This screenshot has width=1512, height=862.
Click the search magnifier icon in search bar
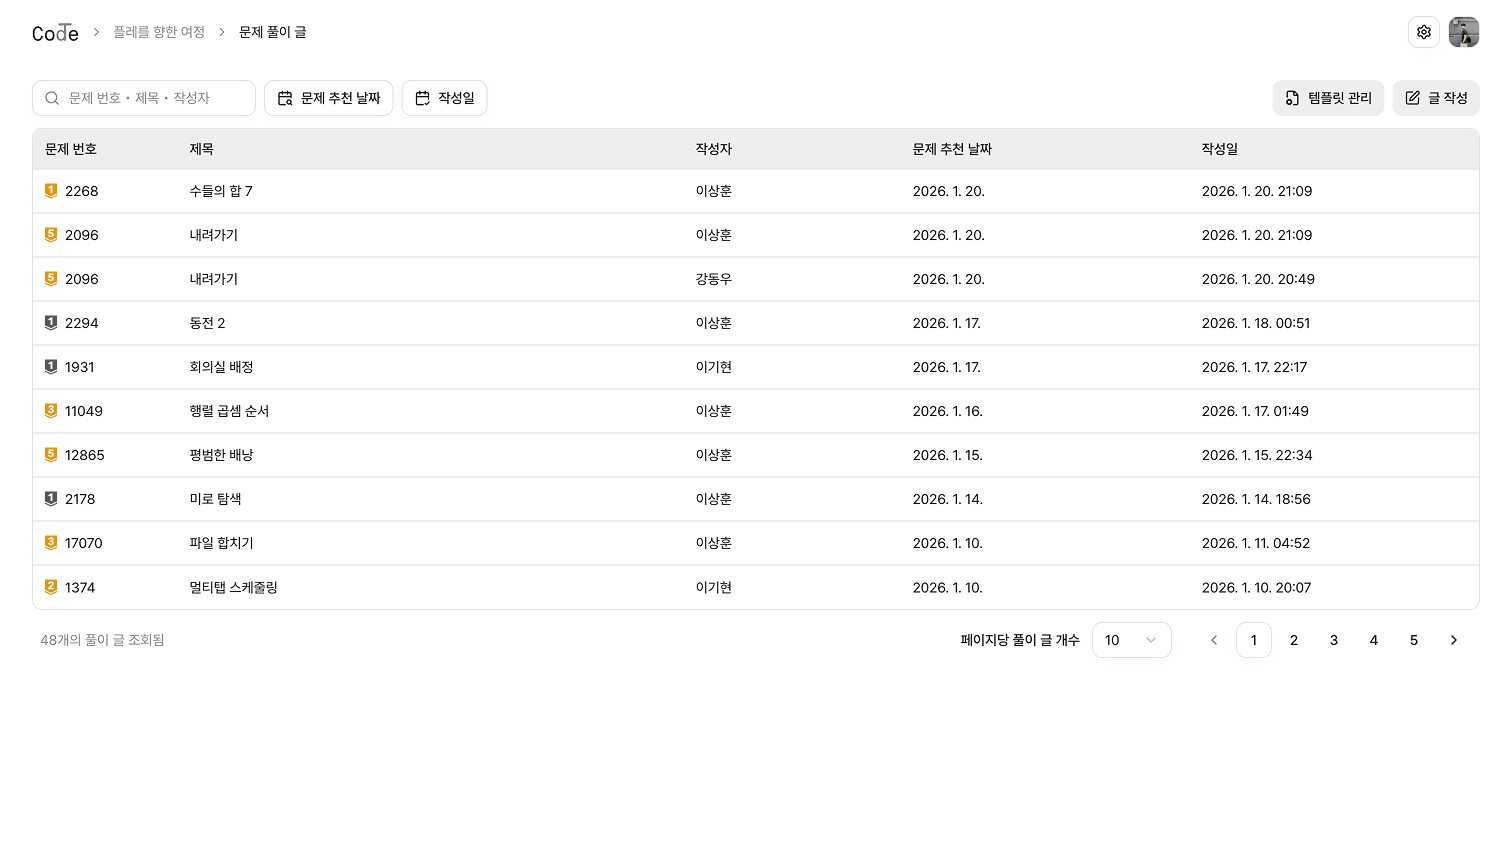[x=52, y=97]
